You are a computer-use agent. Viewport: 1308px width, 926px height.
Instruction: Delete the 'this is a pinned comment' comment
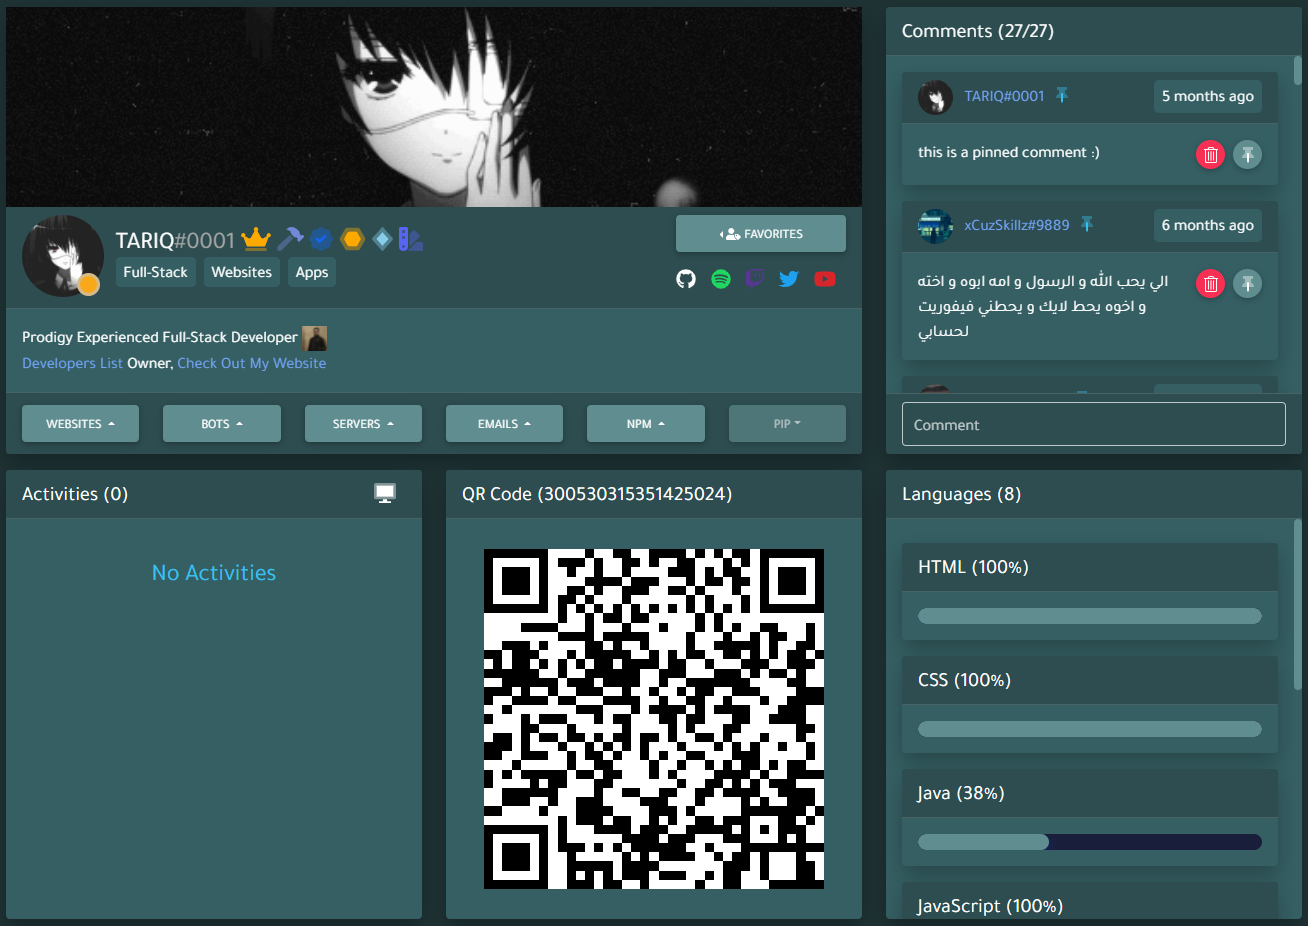[1210, 155]
